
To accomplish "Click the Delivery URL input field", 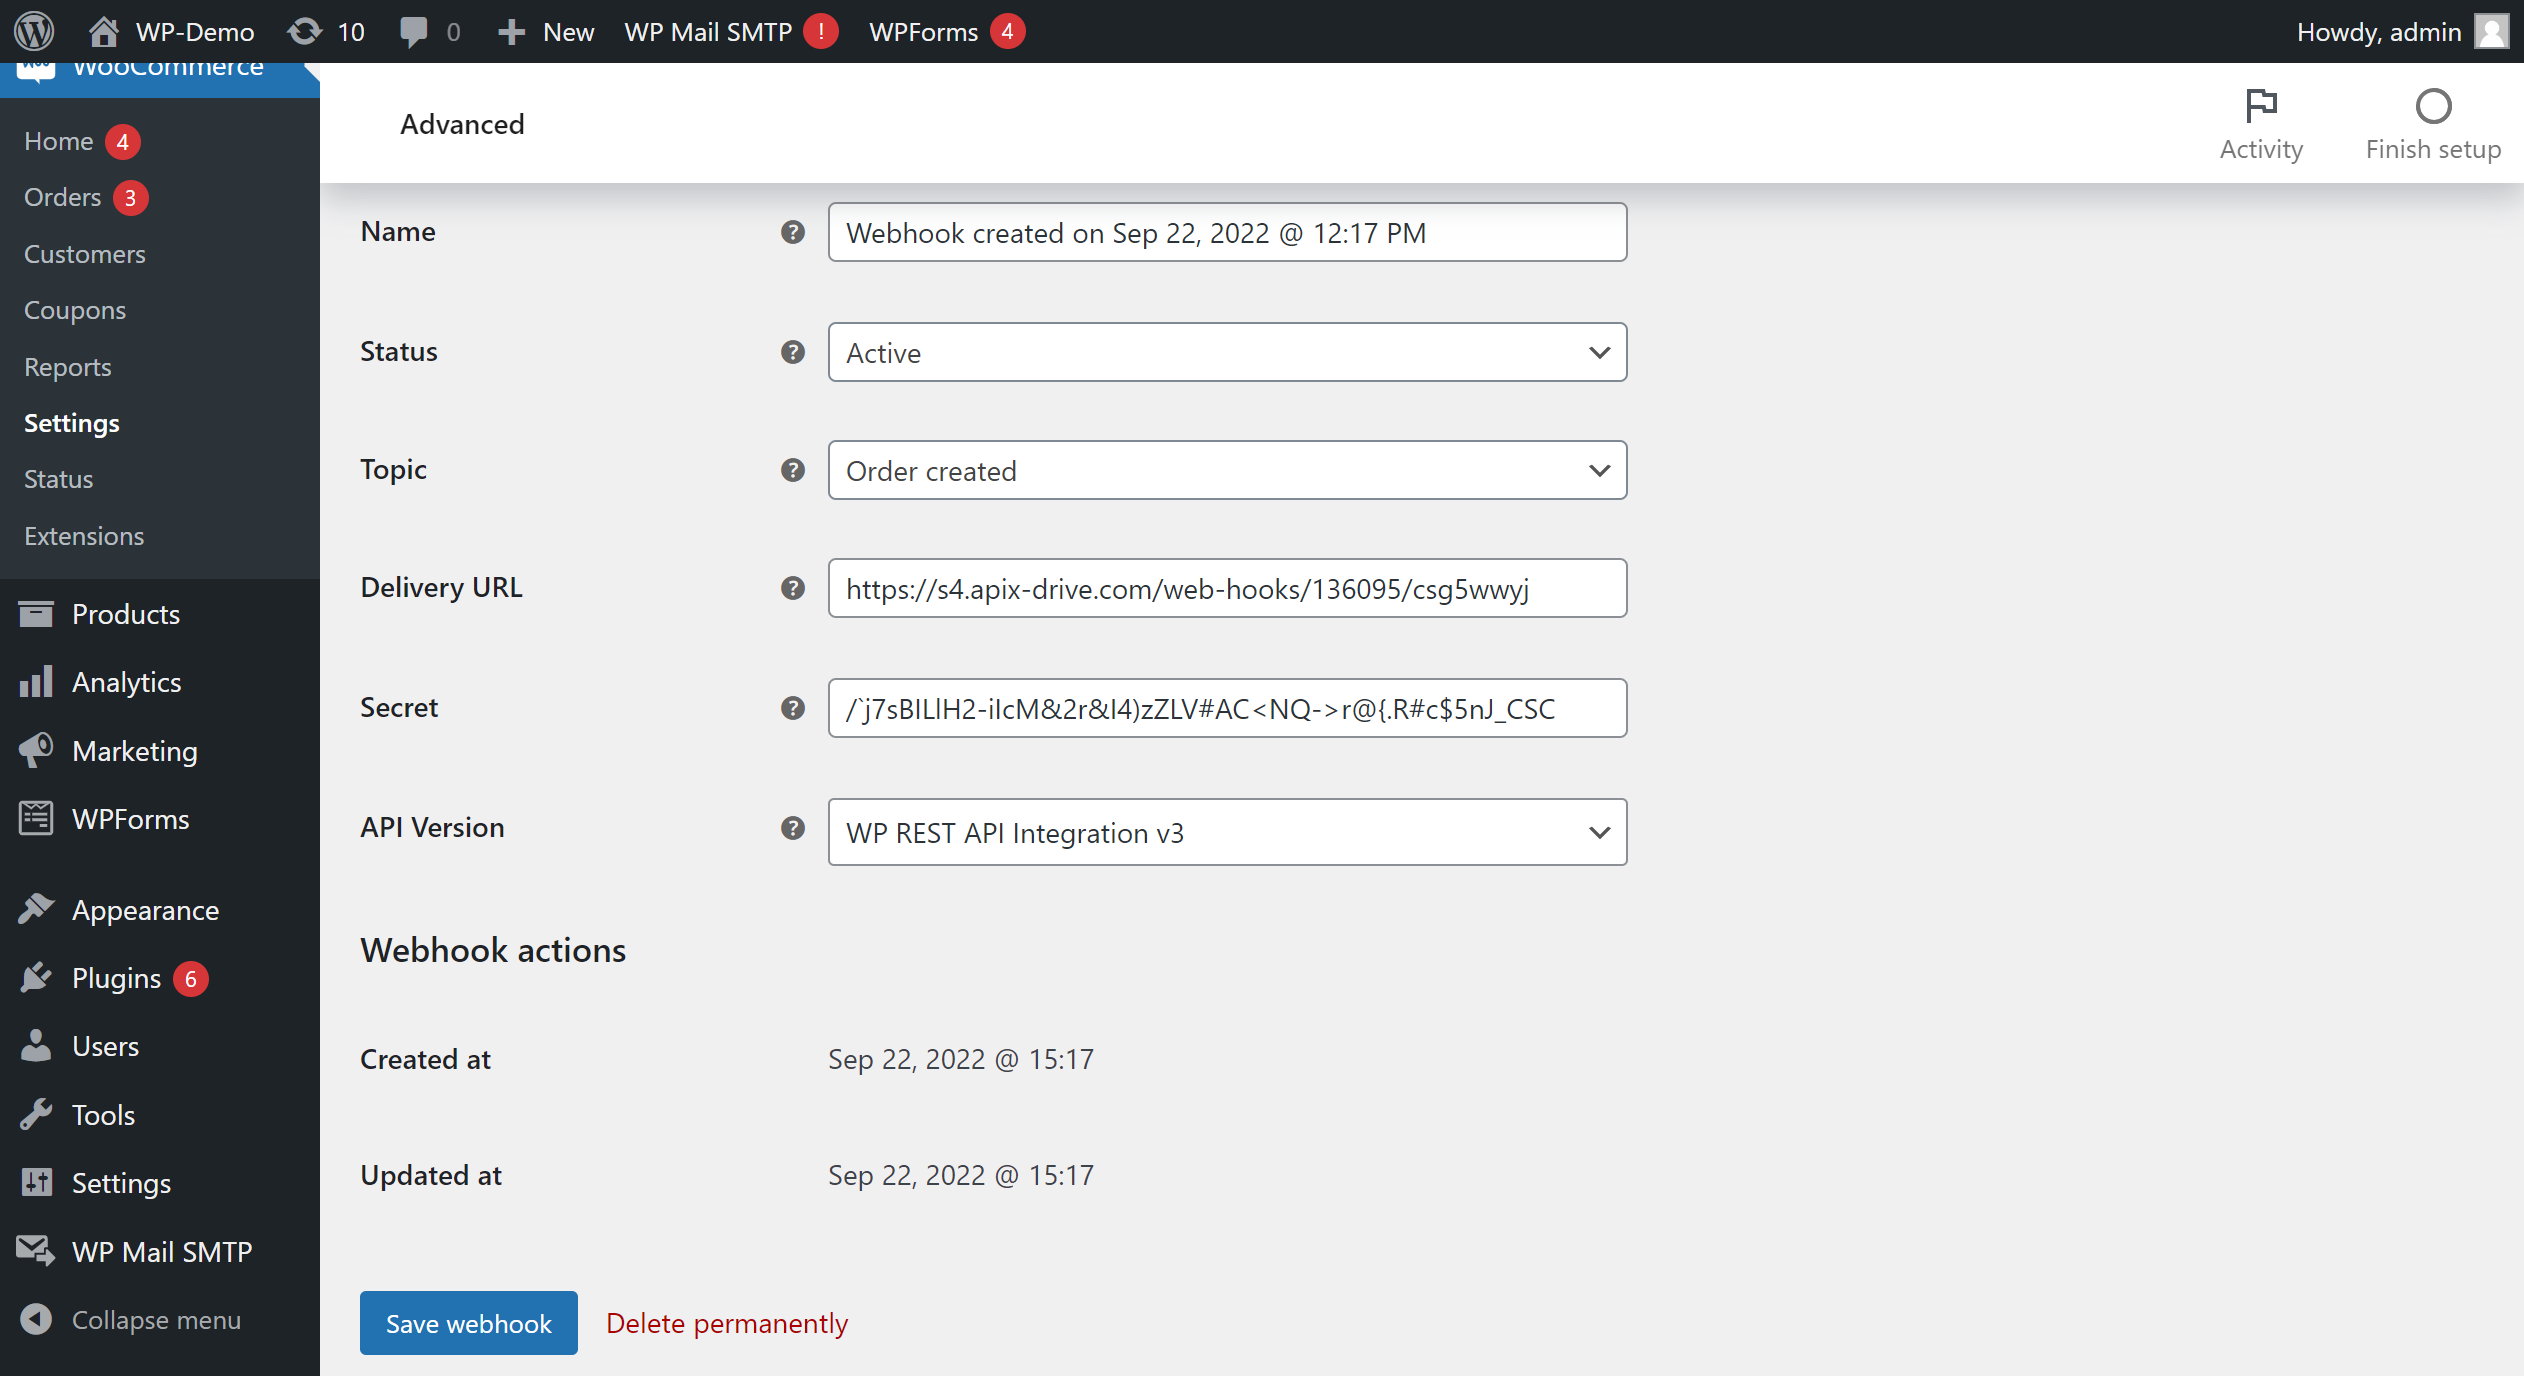I will pyautogui.click(x=1226, y=586).
